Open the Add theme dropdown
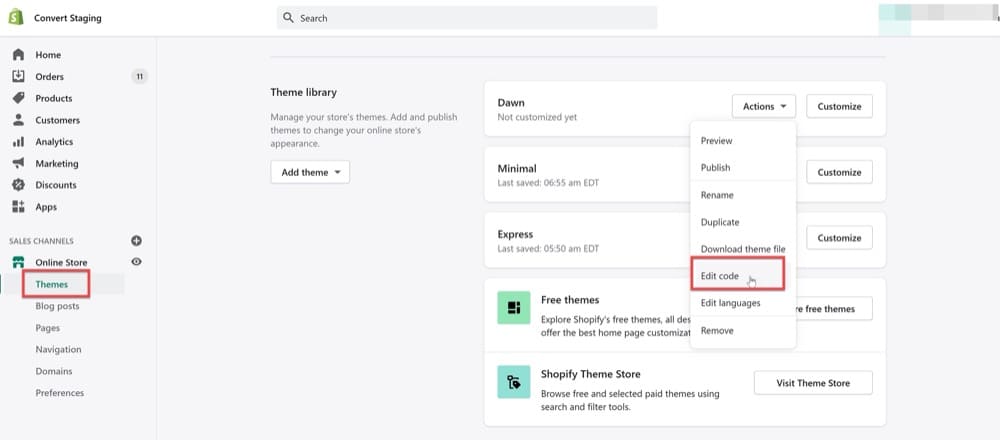Screen dimensions: 1000x440 (310, 172)
